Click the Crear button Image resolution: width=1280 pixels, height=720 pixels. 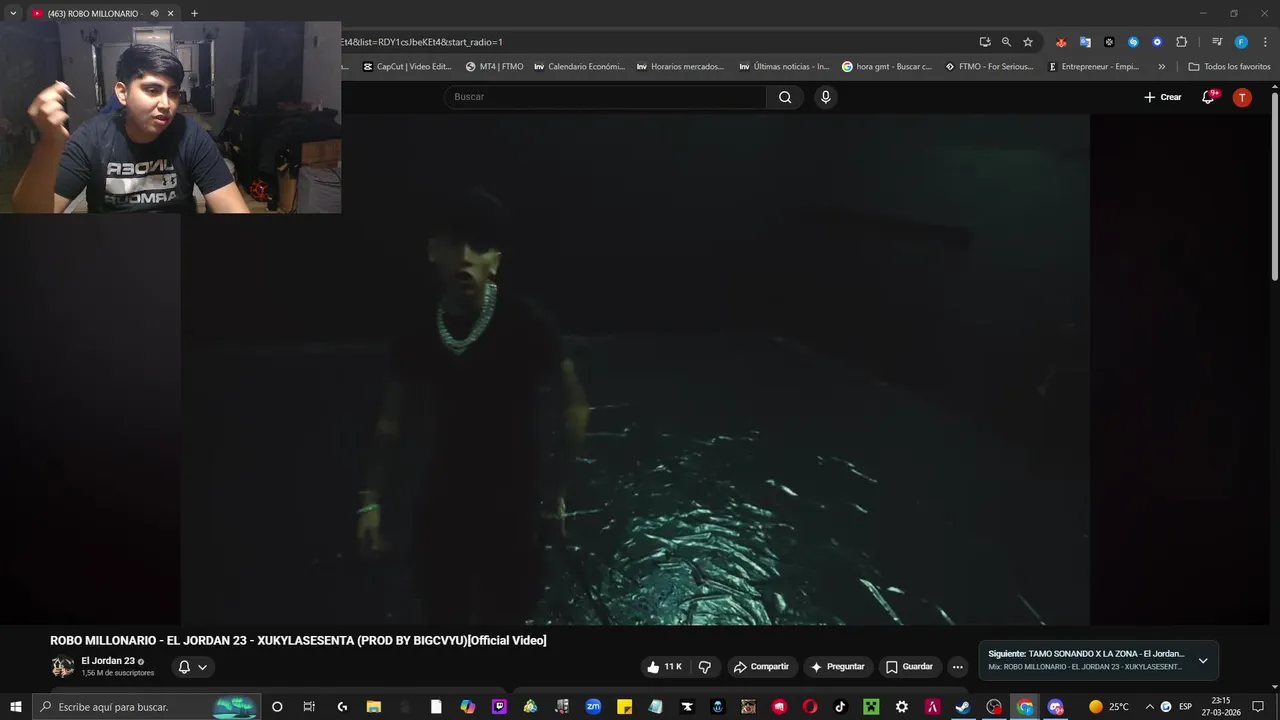(1163, 97)
